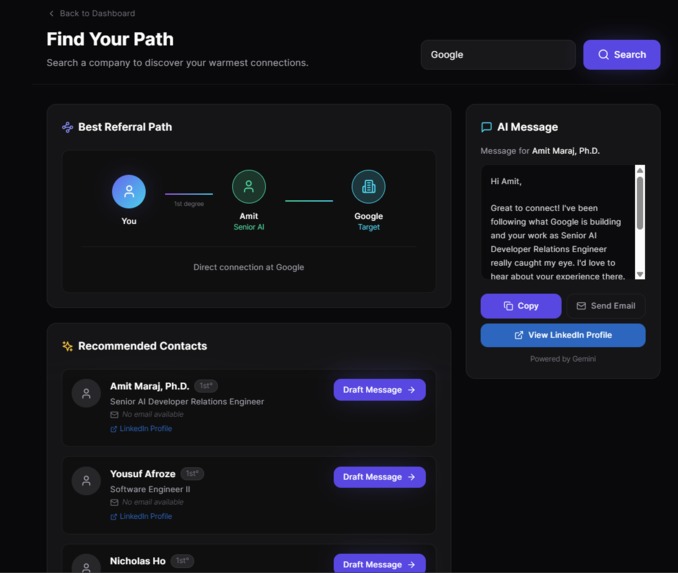The width and height of the screenshot is (678, 573).
Task: Click the Yousuf Afroze contact name
Action: (143, 474)
